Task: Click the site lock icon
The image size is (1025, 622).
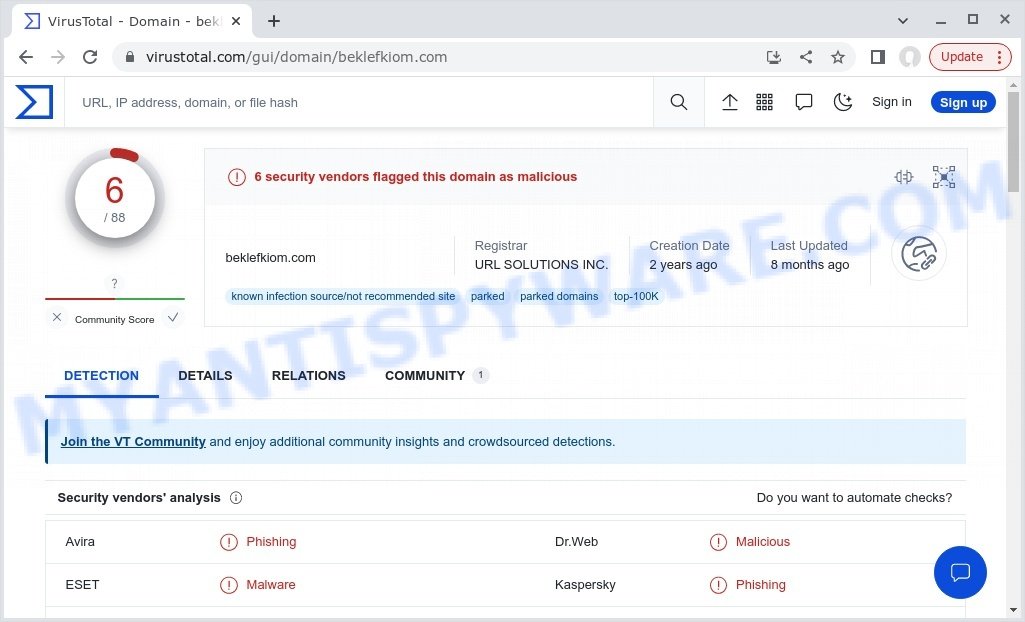Action: pos(130,57)
